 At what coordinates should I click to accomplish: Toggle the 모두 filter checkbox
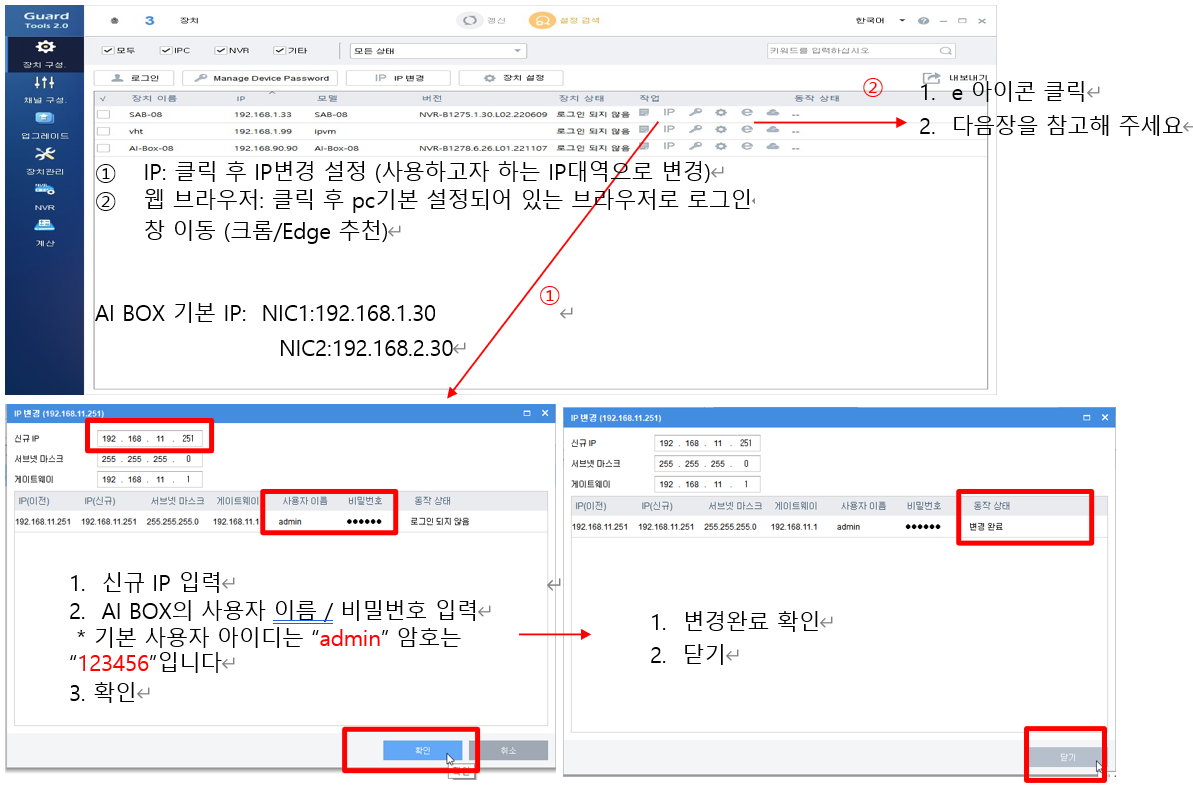tap(107, 50)
